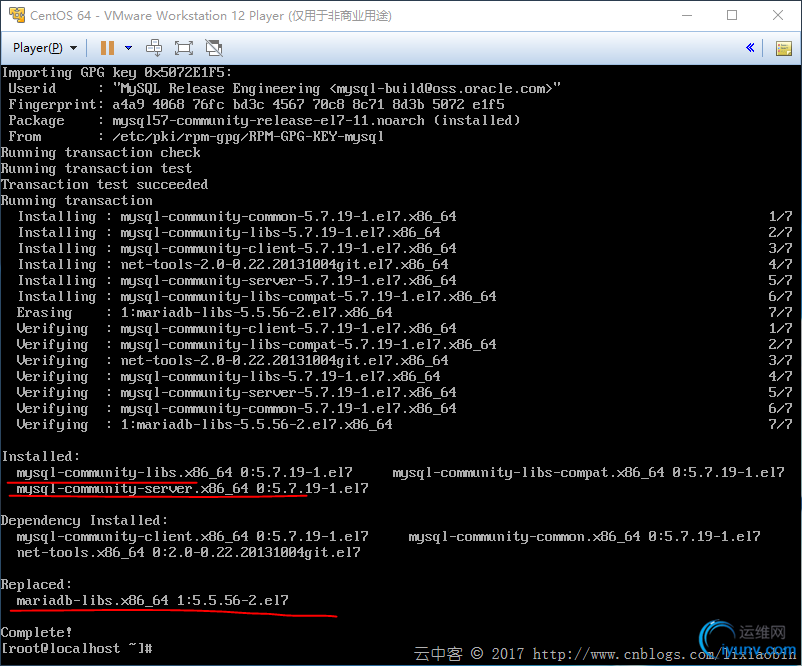Image resolution: width=802 pixels, height=666 pixels.
Task: Click 'Running transaction check' line
Action: (x=101, y=152)
